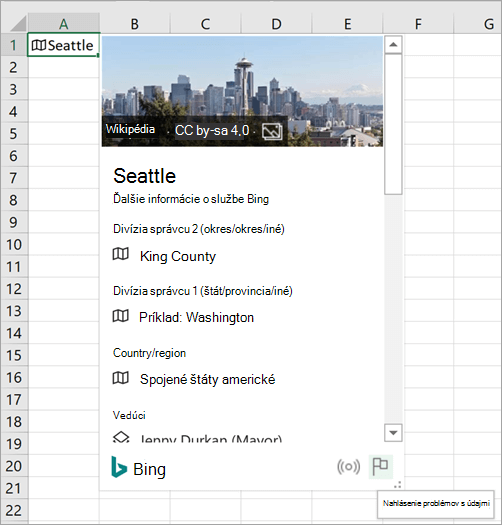Select row 12 header
This screenshot has width=502, height=525.
14,288
